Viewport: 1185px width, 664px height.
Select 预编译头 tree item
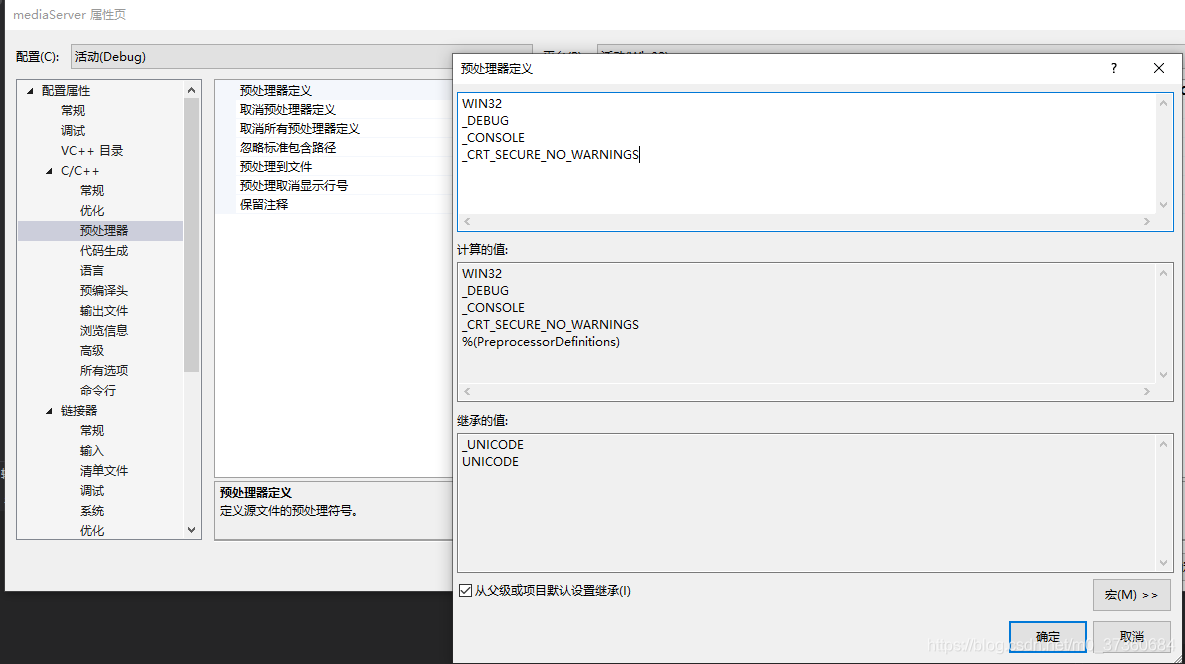[x=104, y=291]
